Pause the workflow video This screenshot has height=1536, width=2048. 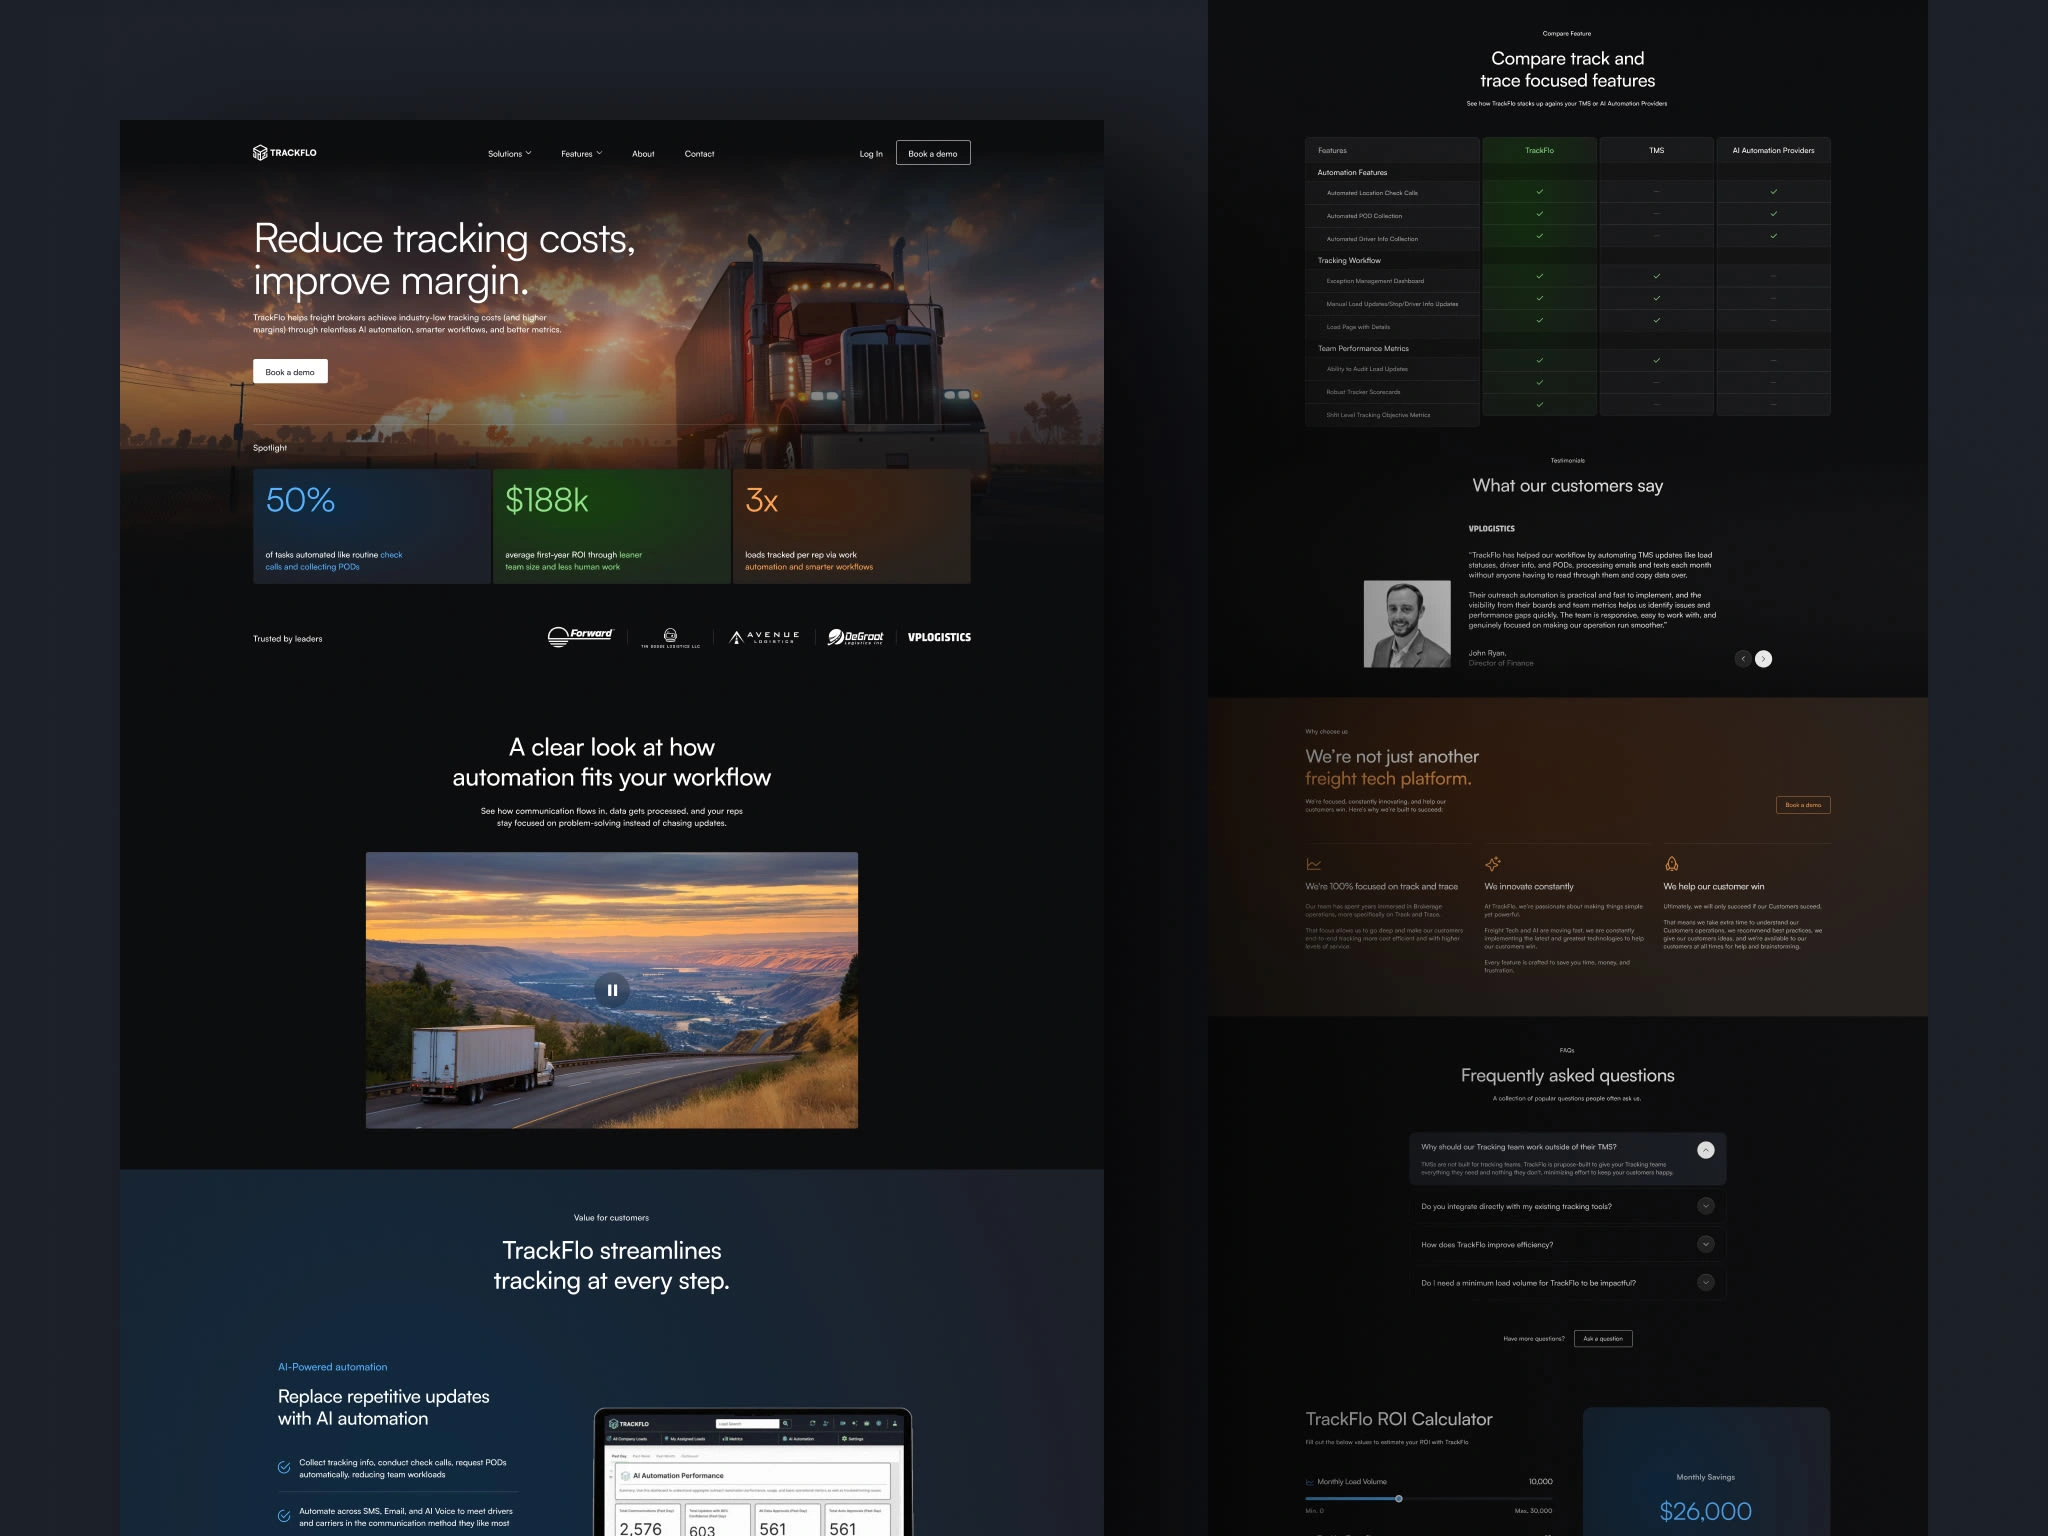[612, 990]
